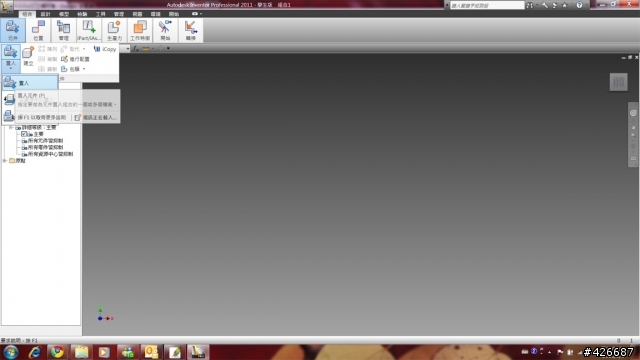
Task: Click the 進行配置 make layout tool
Action: (x=75, y=59)
